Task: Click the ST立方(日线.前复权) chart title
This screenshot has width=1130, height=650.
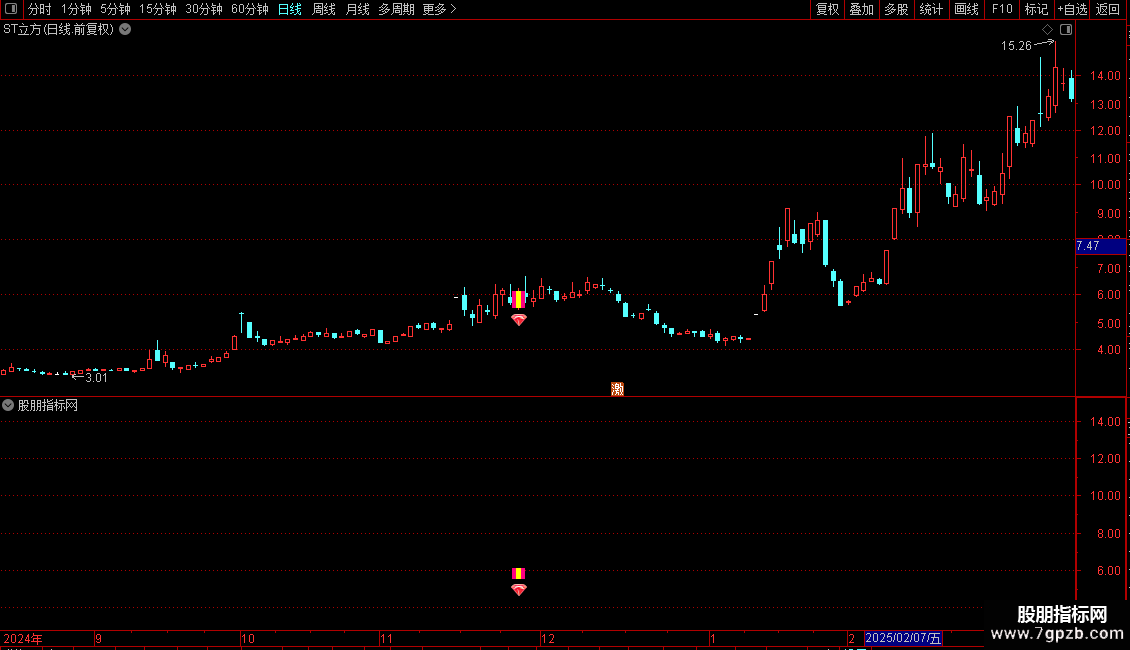Action: point(58,30)
